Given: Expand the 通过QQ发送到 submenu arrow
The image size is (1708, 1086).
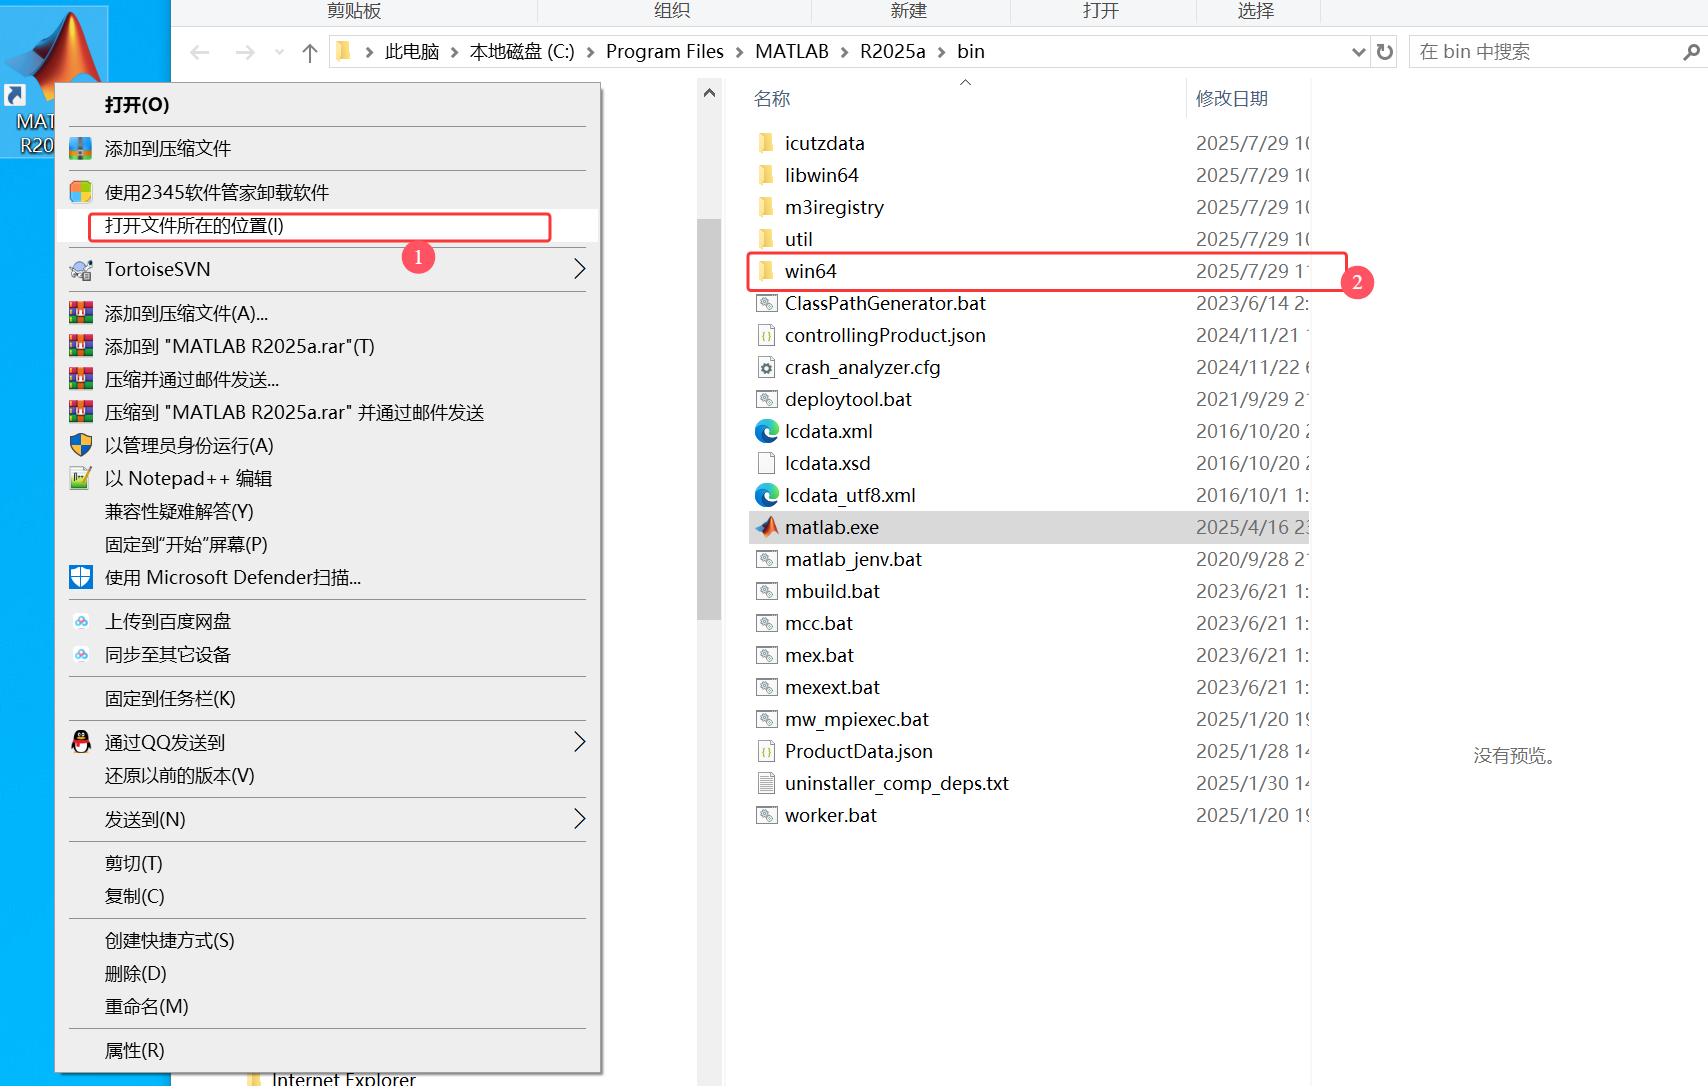Looking at the screenshot, I should pyautogui.click(x=579, y=742).
